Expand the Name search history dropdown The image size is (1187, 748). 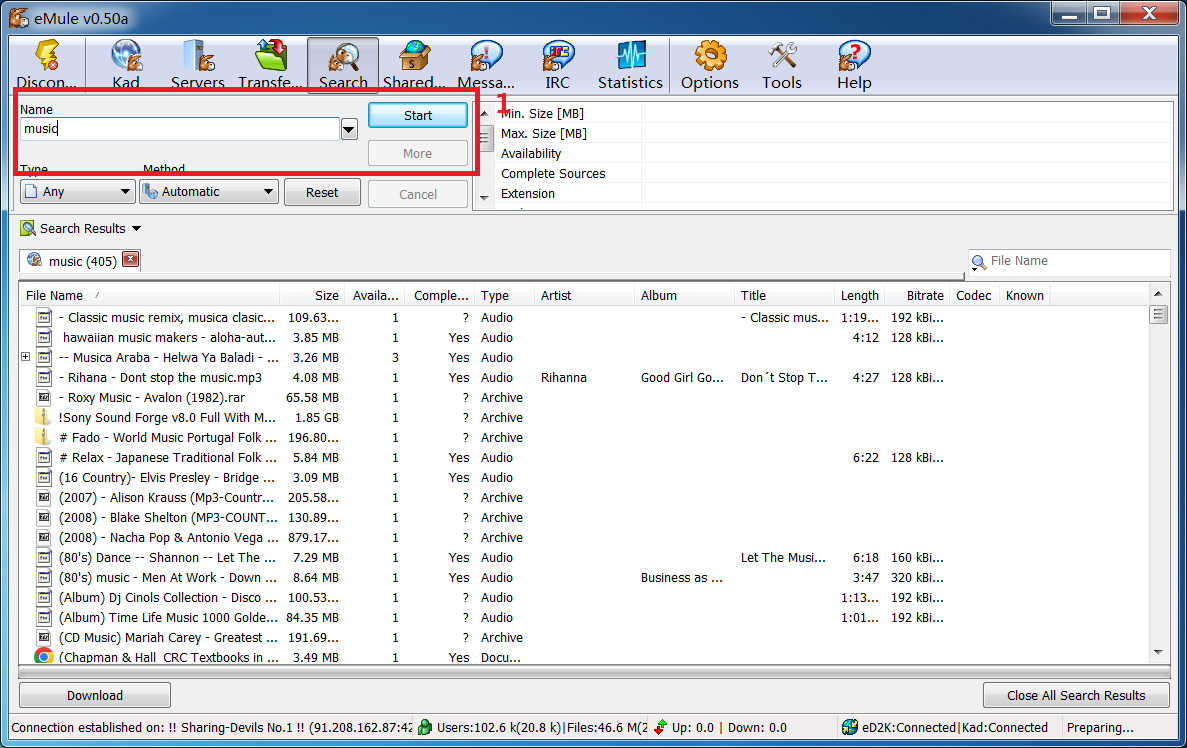pyautogui.click(x=349, y=129)
